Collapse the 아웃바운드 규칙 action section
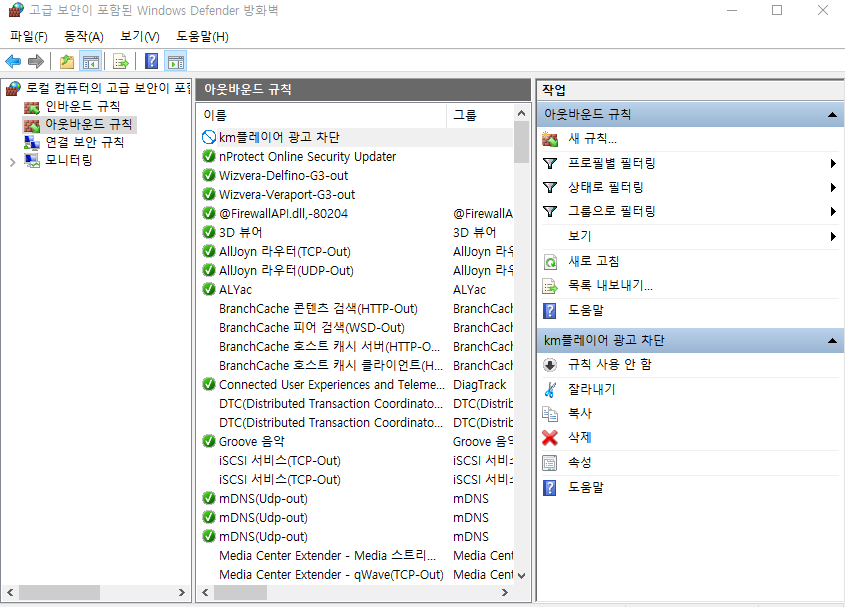 [833, 113]
